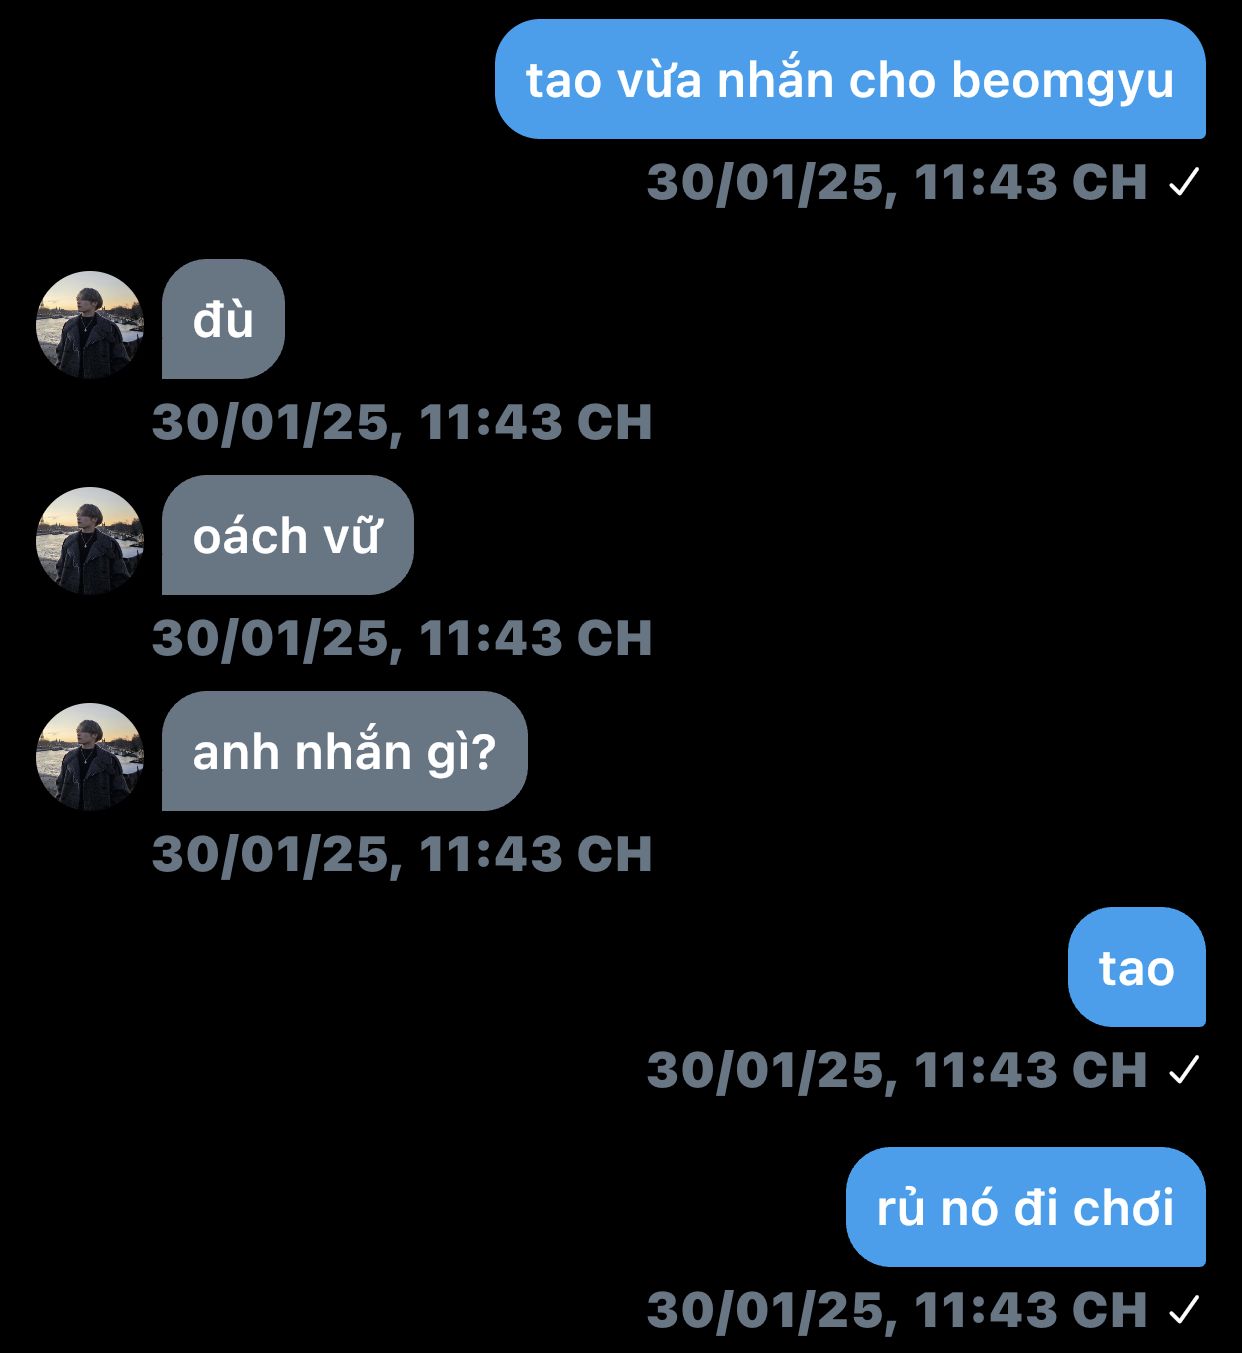Click the "anh nhắn gì?" message bubble
Screen dimensions: 1242x1353
pyautogui.click(x=344, y=751)
